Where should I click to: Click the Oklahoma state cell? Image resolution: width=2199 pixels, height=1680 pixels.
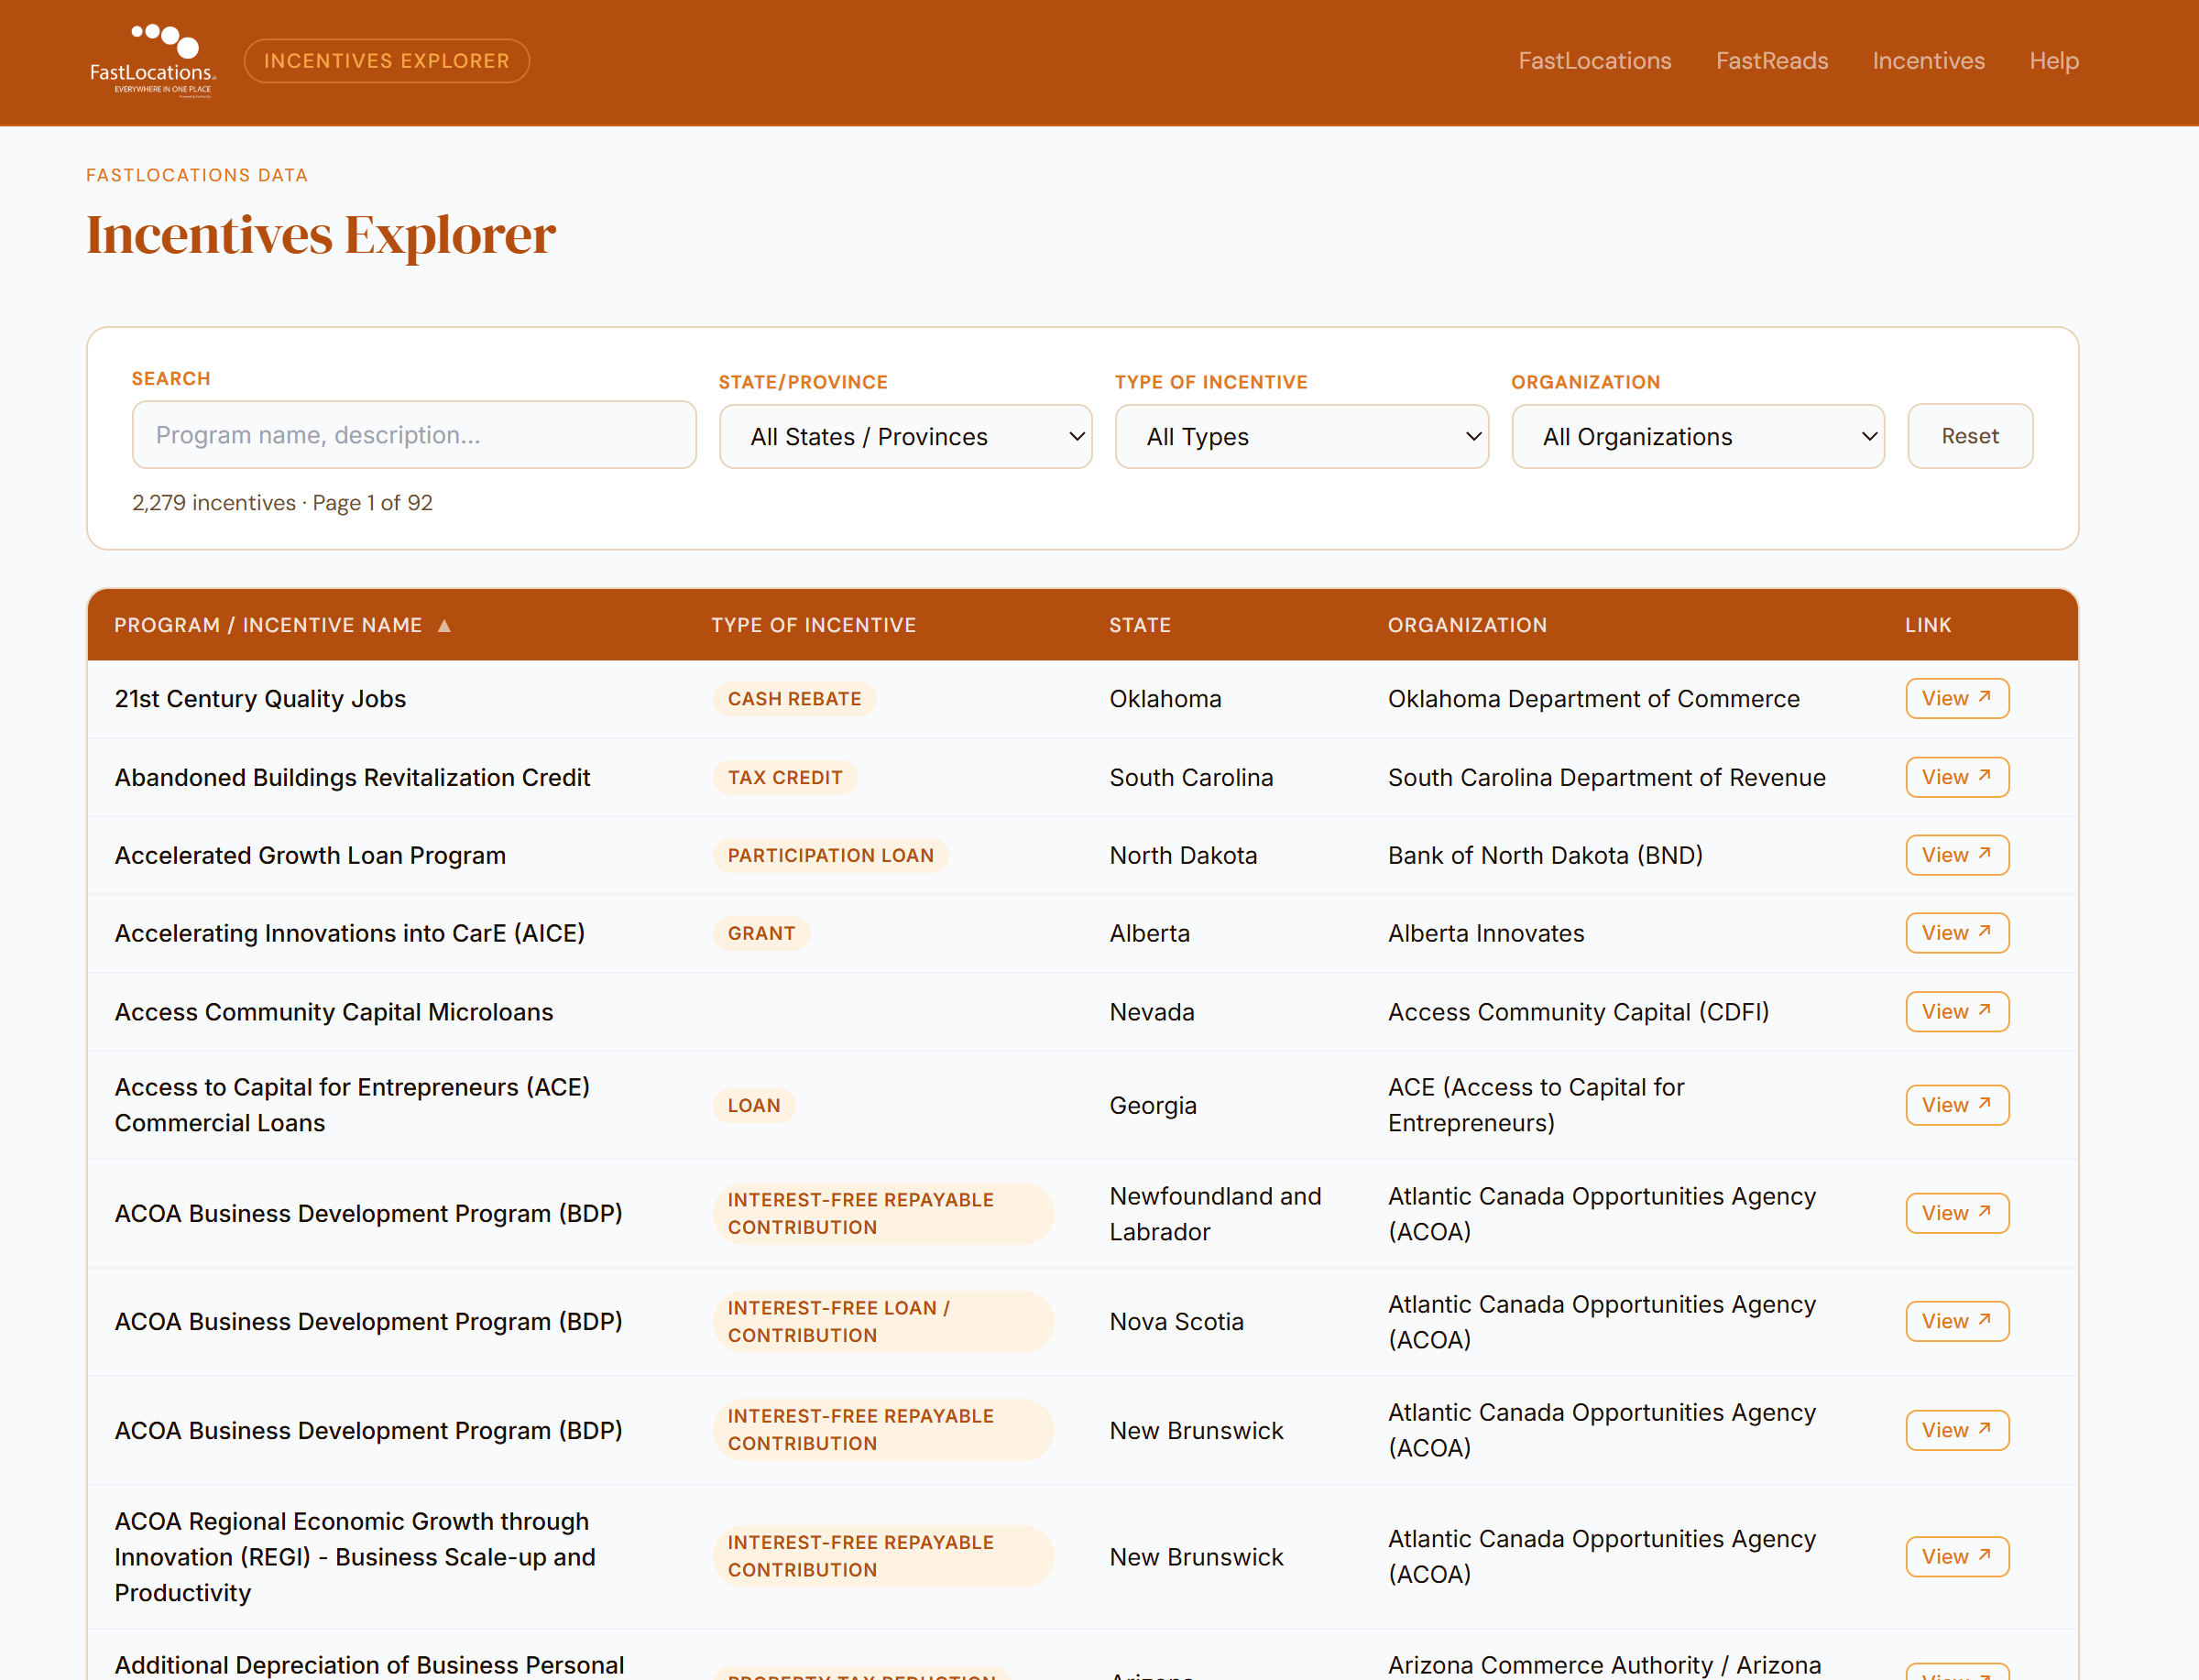(x=1165, y=699)
